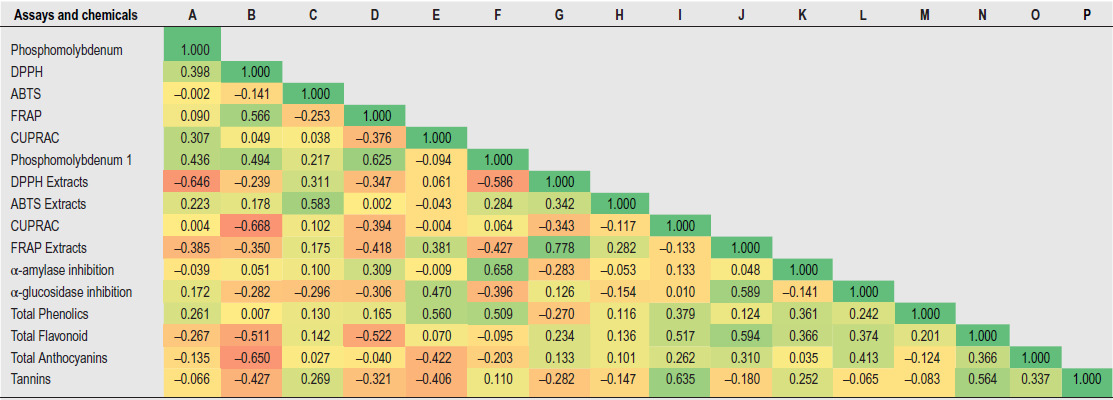
Task: Click the −0.650 cell in Total Anthocyanins row
Action: 252,357
